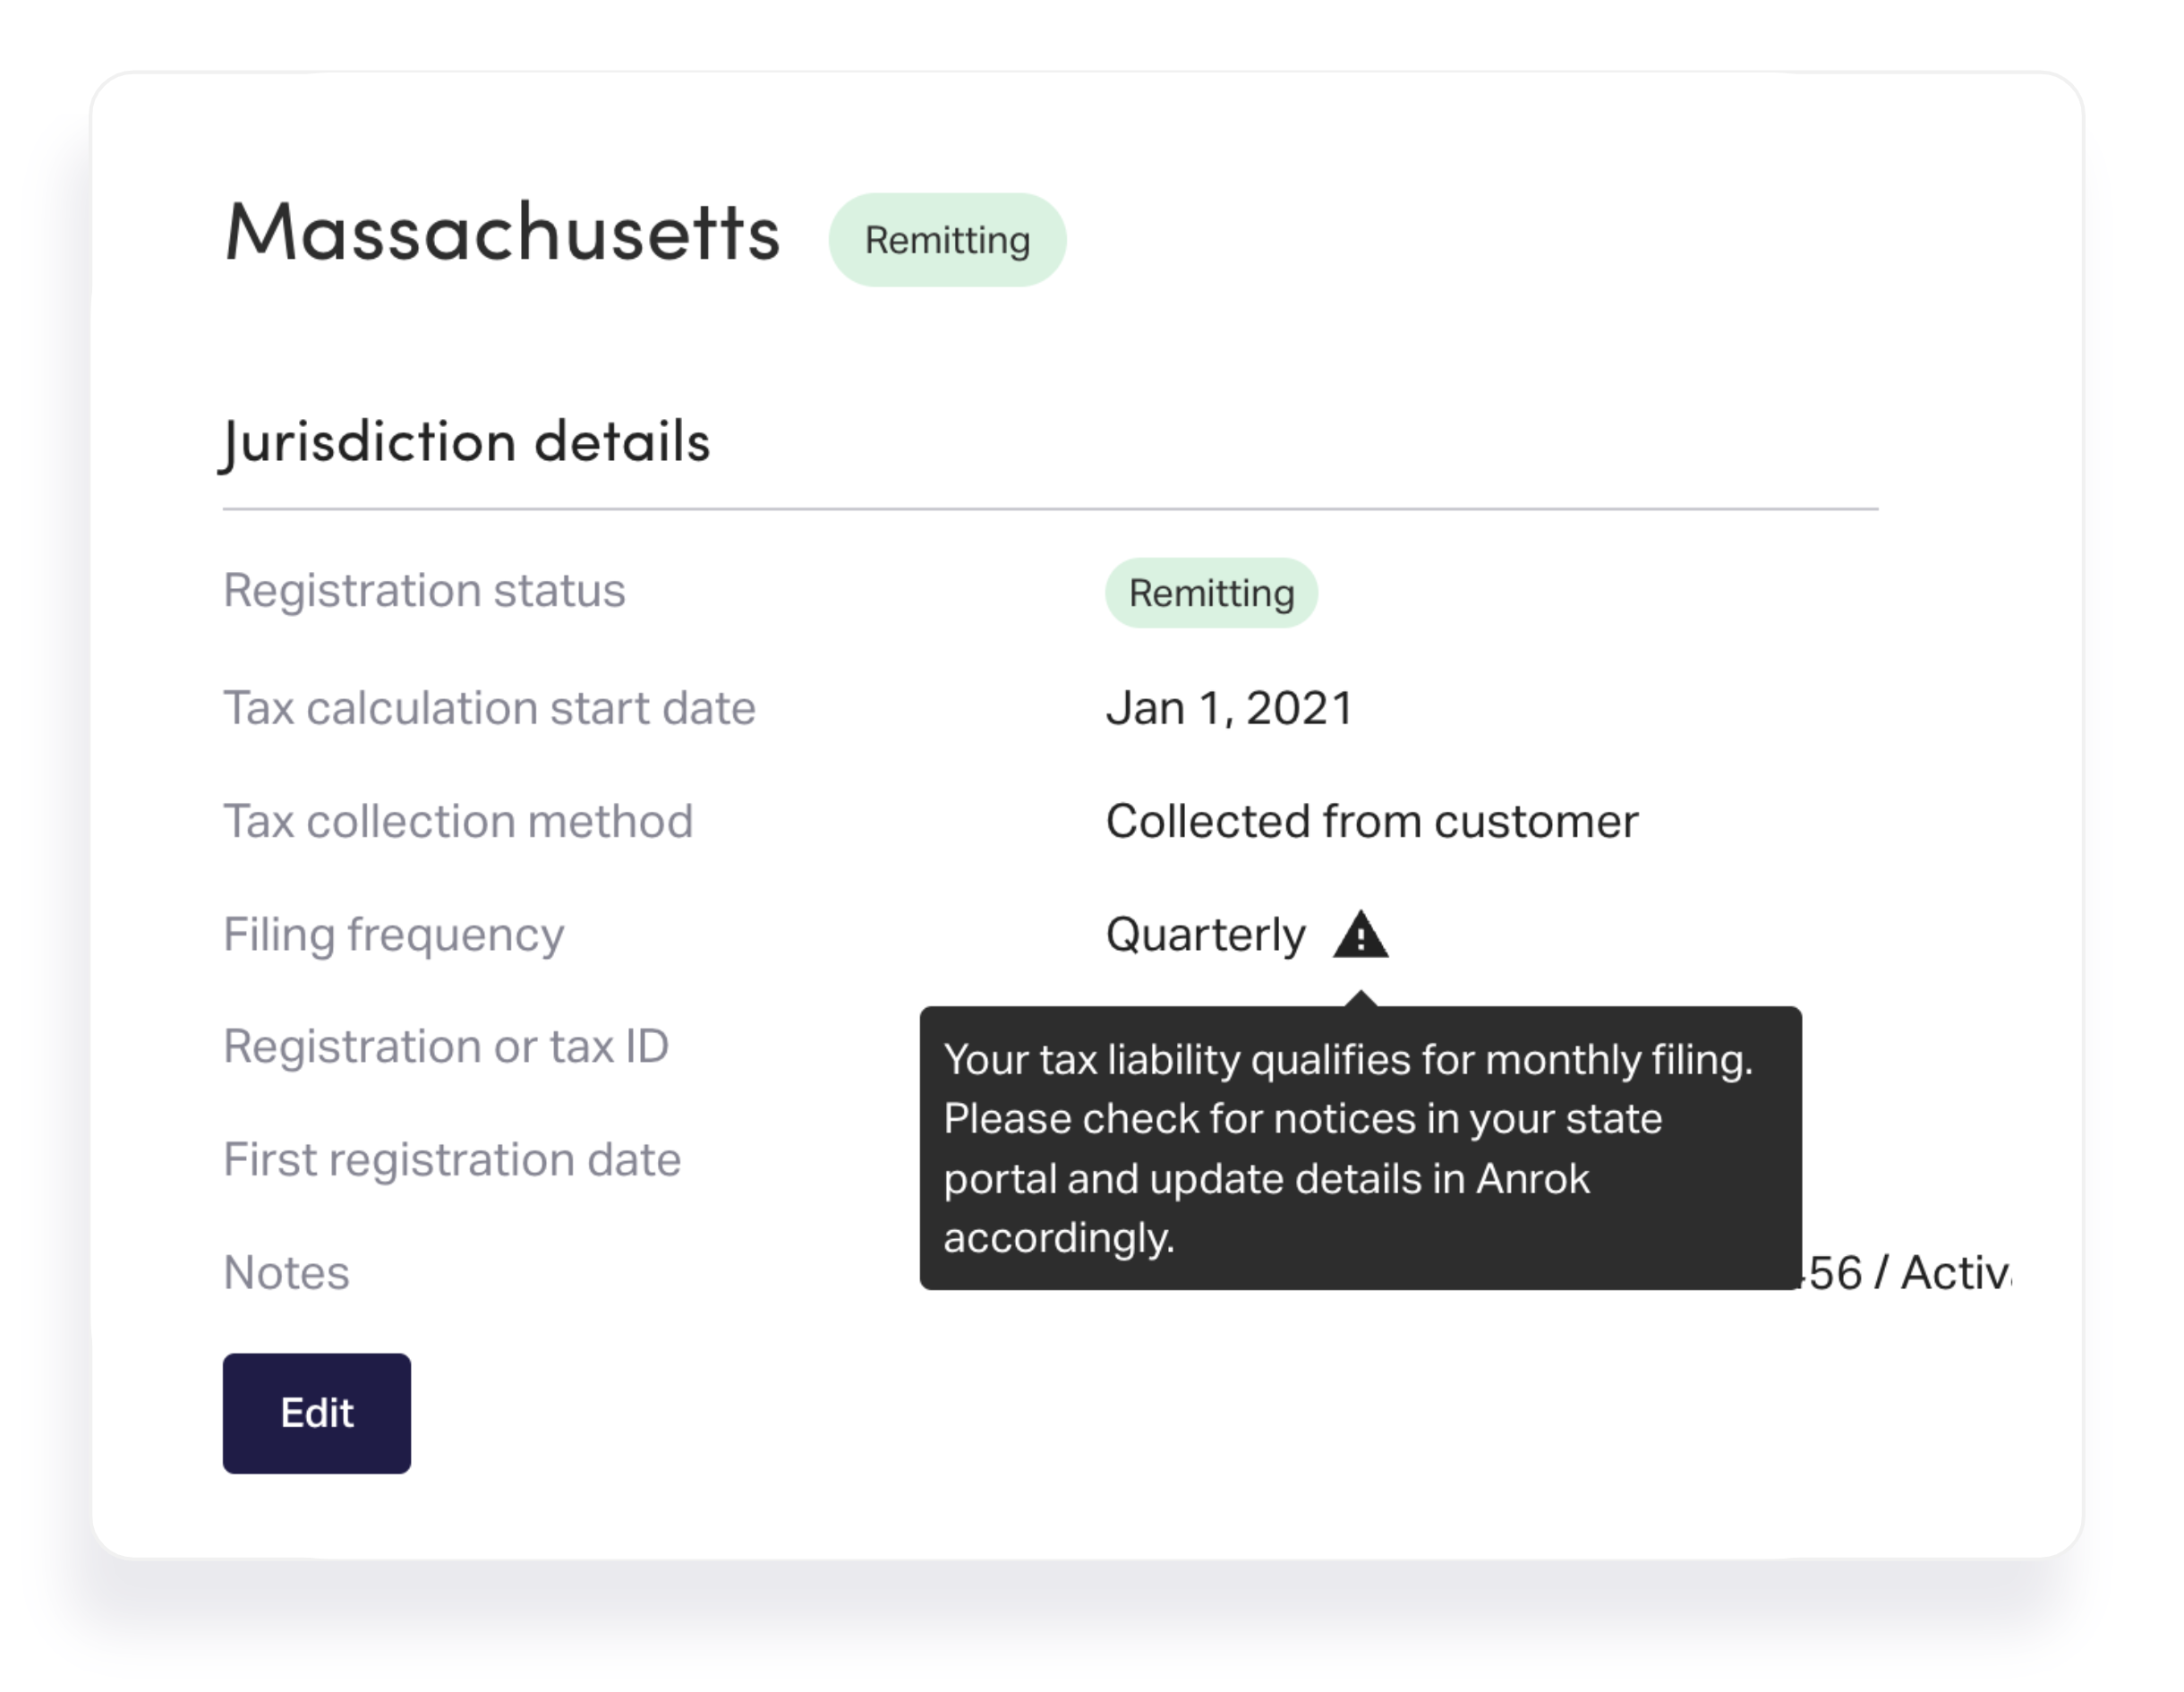
Task: Select the Jan 1, 2021 start date value
Action: tap(1229, 708)
